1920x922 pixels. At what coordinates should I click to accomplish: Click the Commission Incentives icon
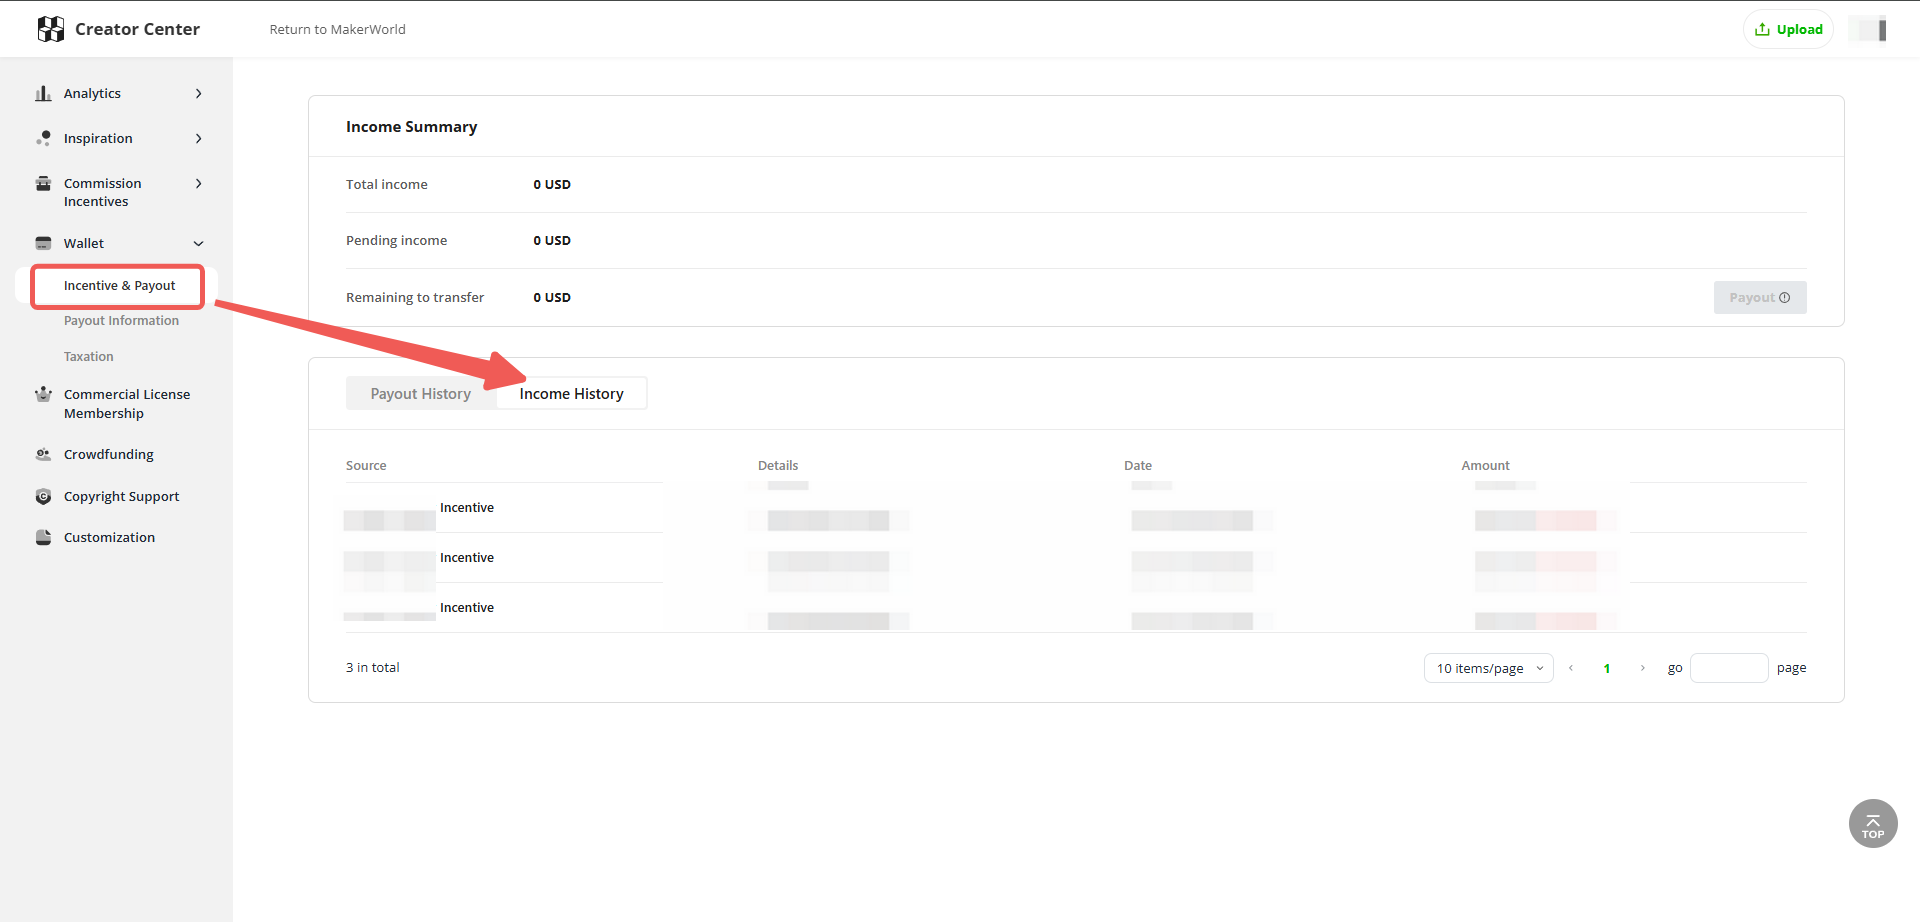click(x=43, y=183)
